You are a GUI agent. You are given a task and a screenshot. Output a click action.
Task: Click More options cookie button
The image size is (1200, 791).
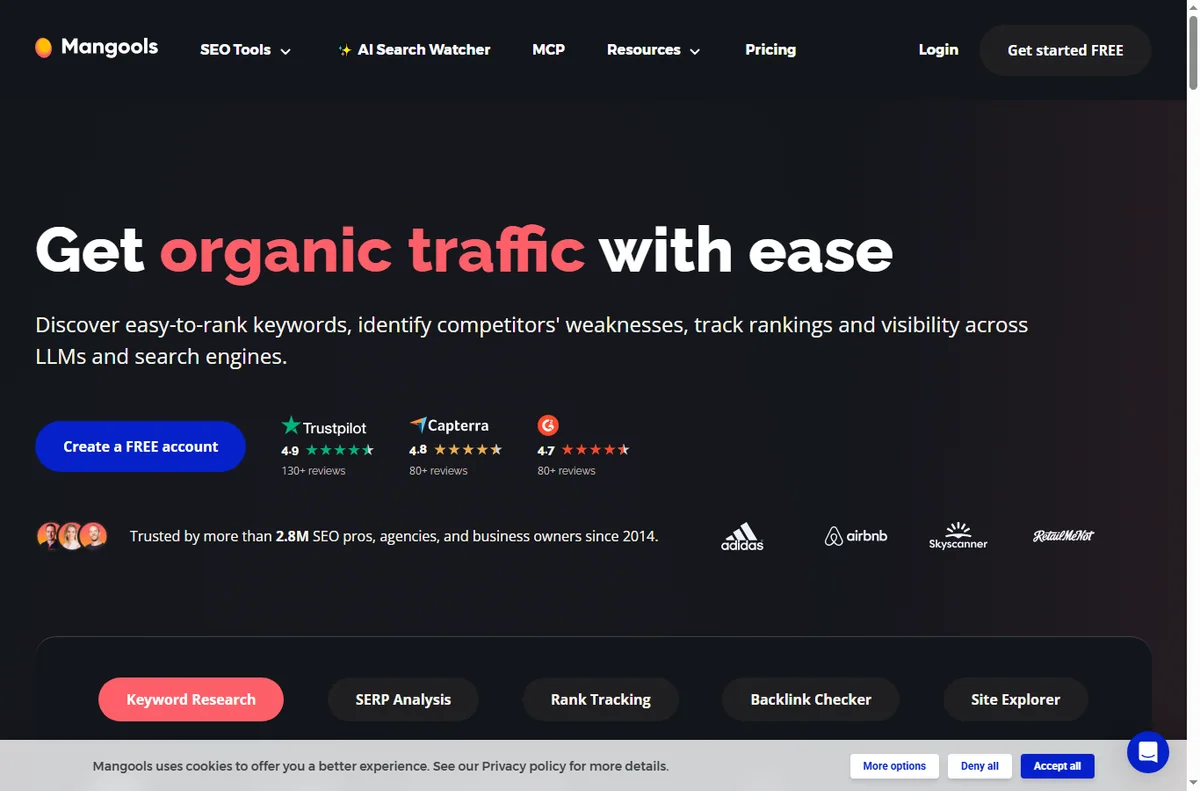coord(894,766)
